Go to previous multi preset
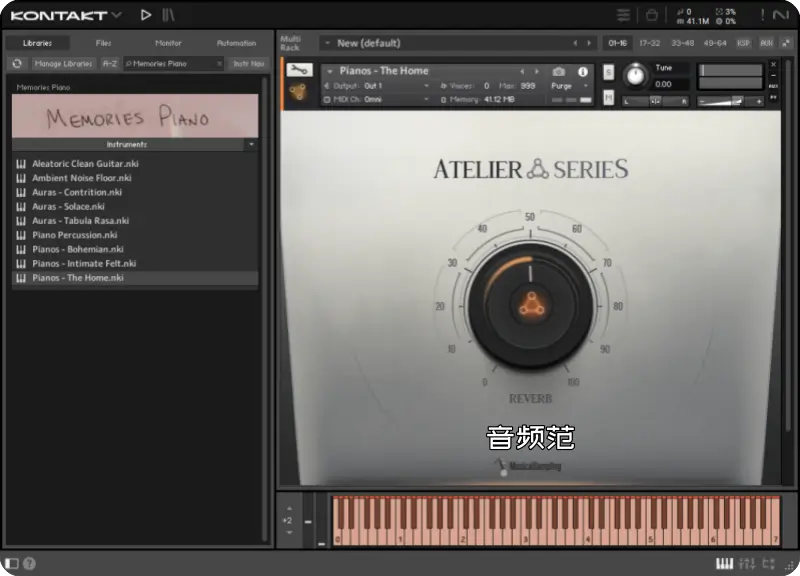Screen dimensions: 800x576 pyautogui.click(x=576, y=43)
